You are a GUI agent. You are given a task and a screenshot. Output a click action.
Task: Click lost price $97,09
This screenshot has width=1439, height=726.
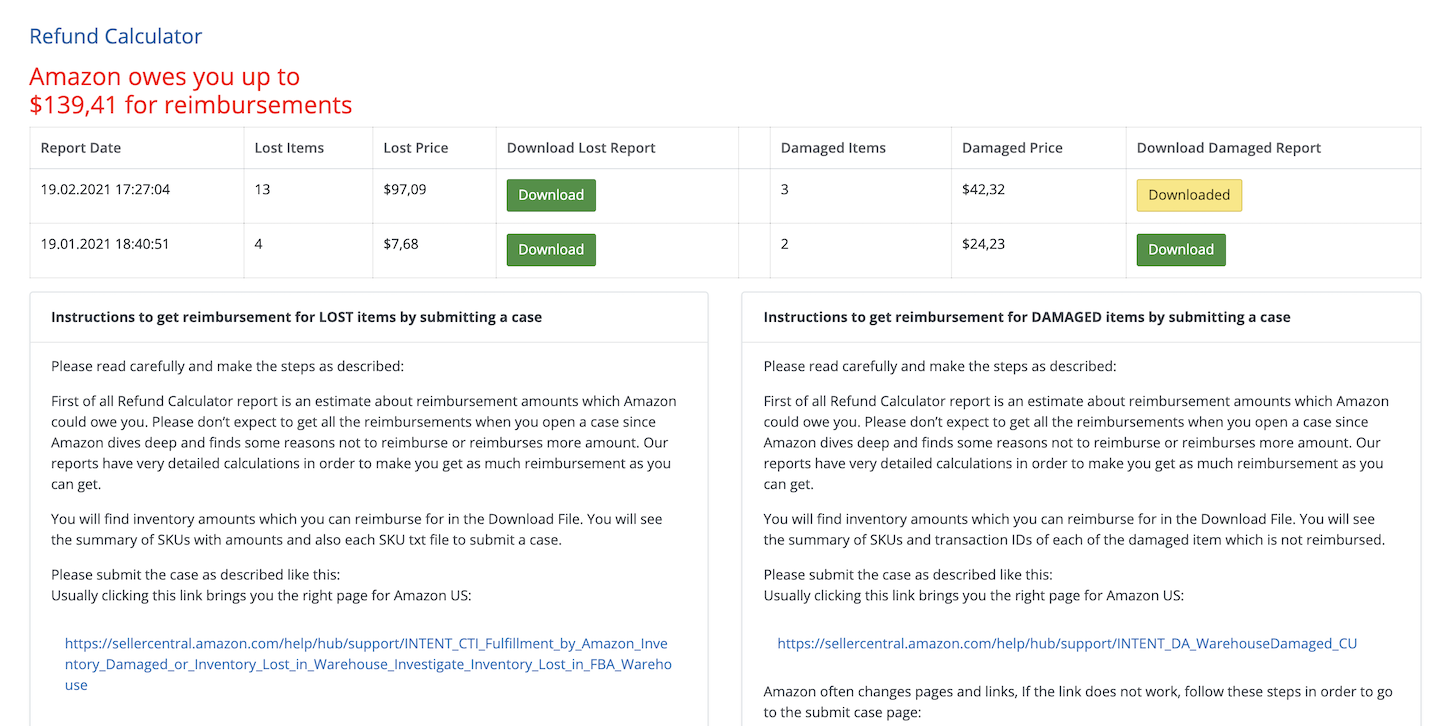(405, 189)
